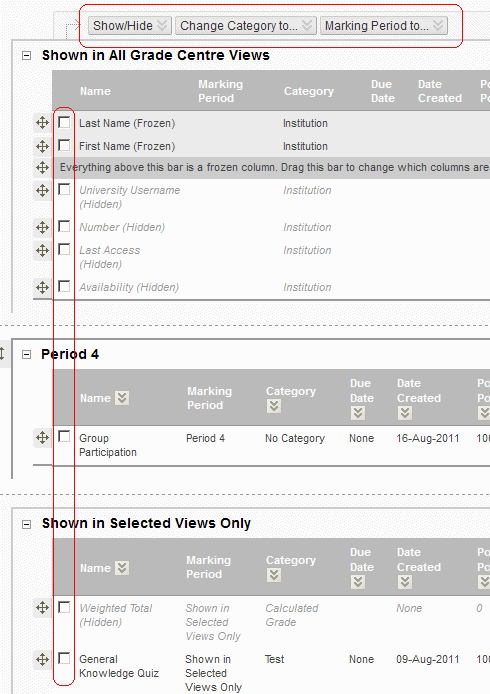Collapse the Period 4 section
490x694 pixels.
27,355
